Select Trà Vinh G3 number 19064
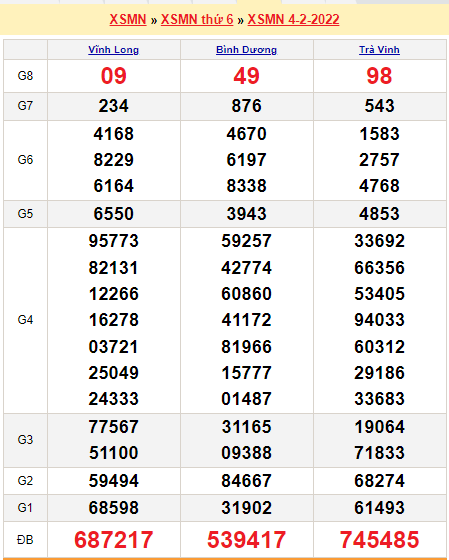 point(379,427)
